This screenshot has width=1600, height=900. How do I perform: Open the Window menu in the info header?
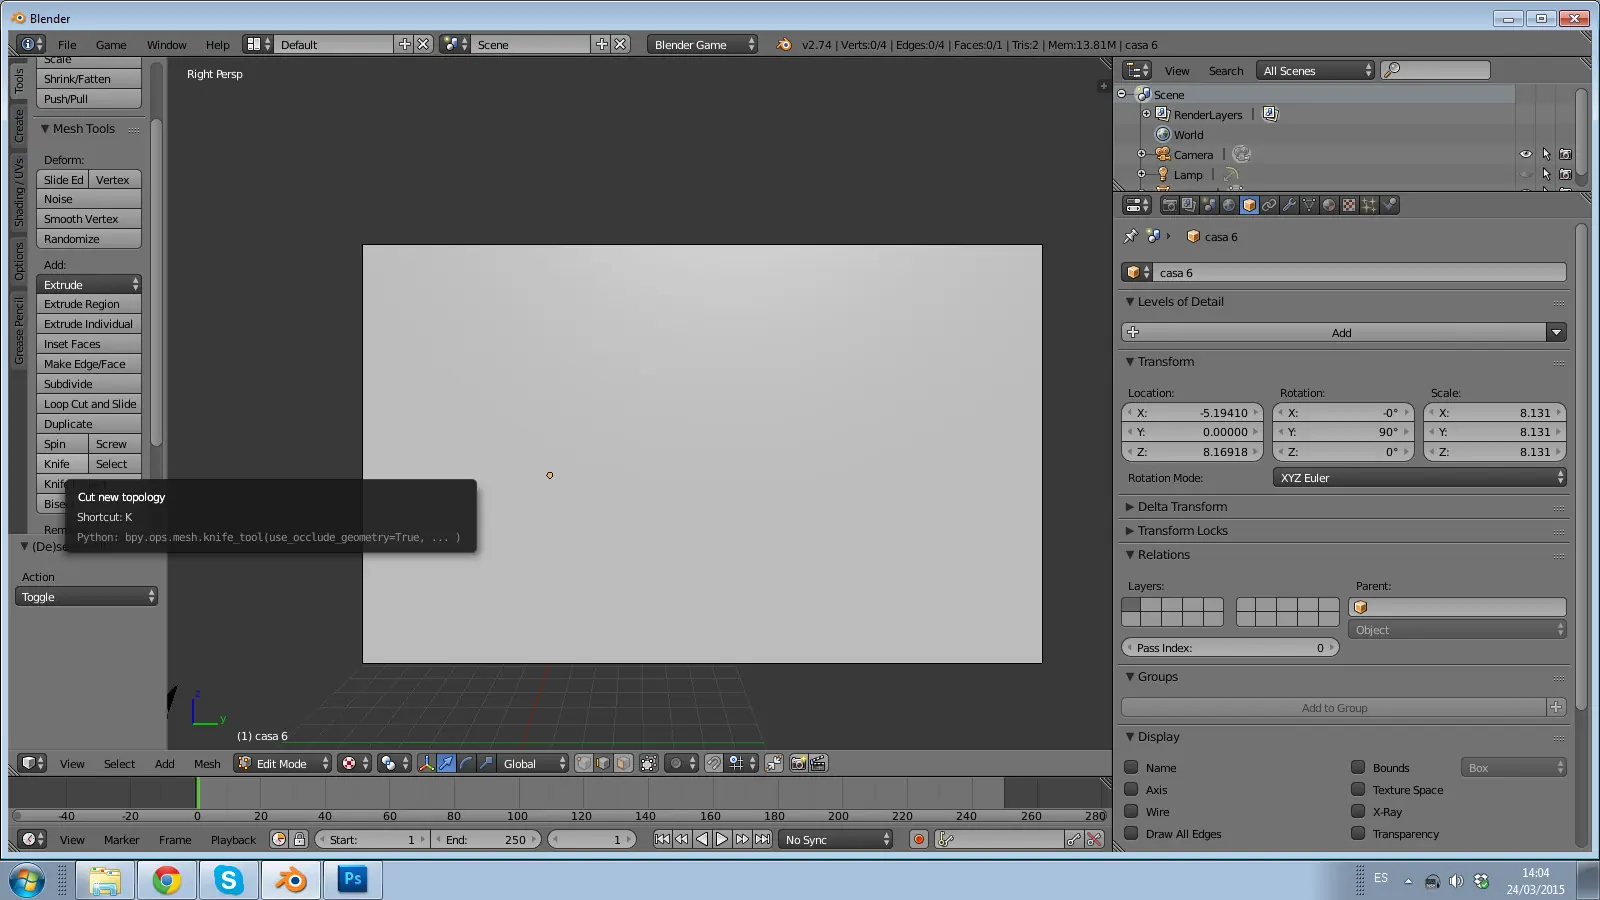(x=167, y=45)
